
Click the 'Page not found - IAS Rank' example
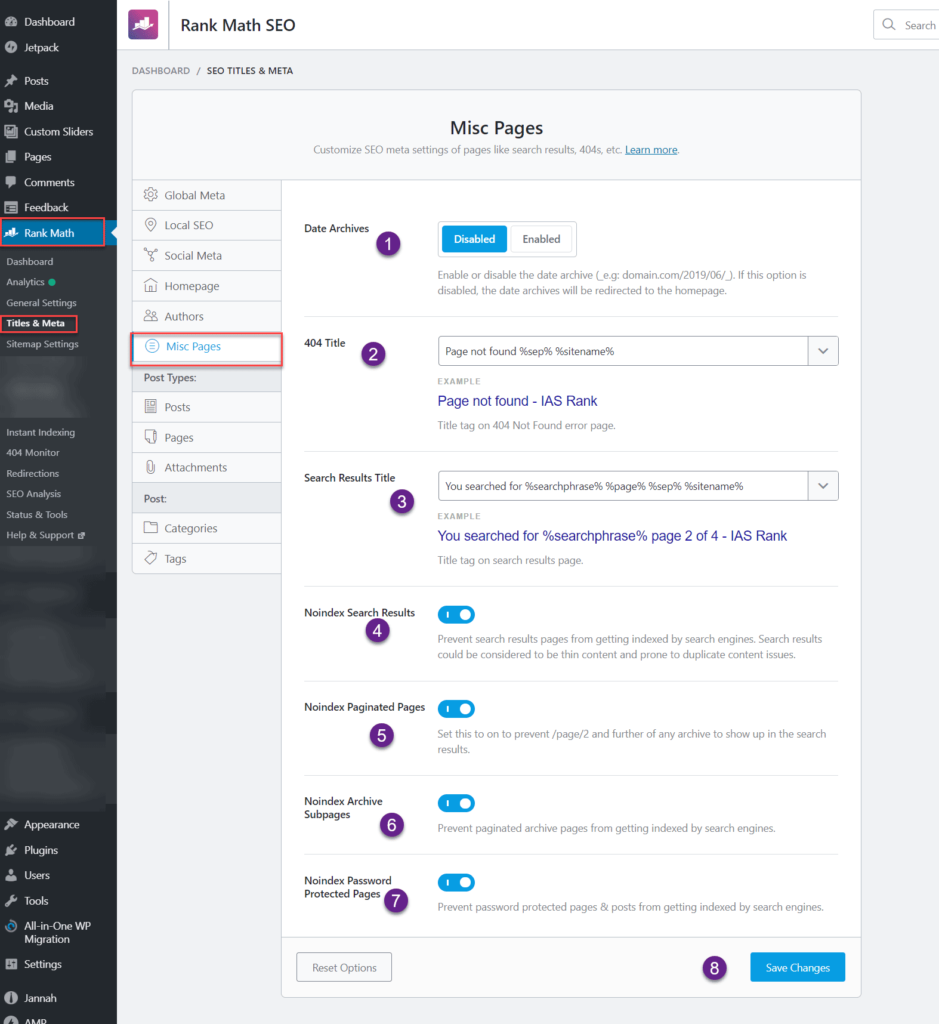517,401
